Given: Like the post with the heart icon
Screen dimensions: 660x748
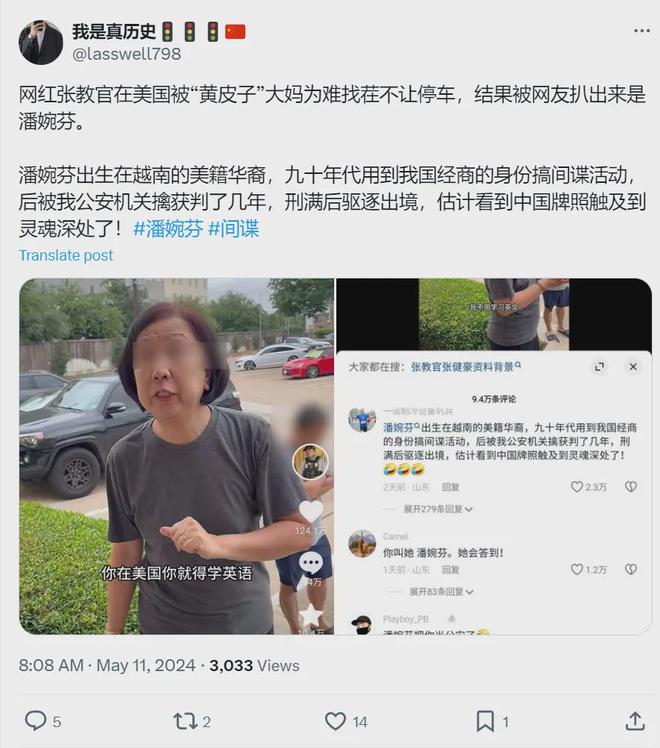Looking at the screenshot, I should 335,721.
